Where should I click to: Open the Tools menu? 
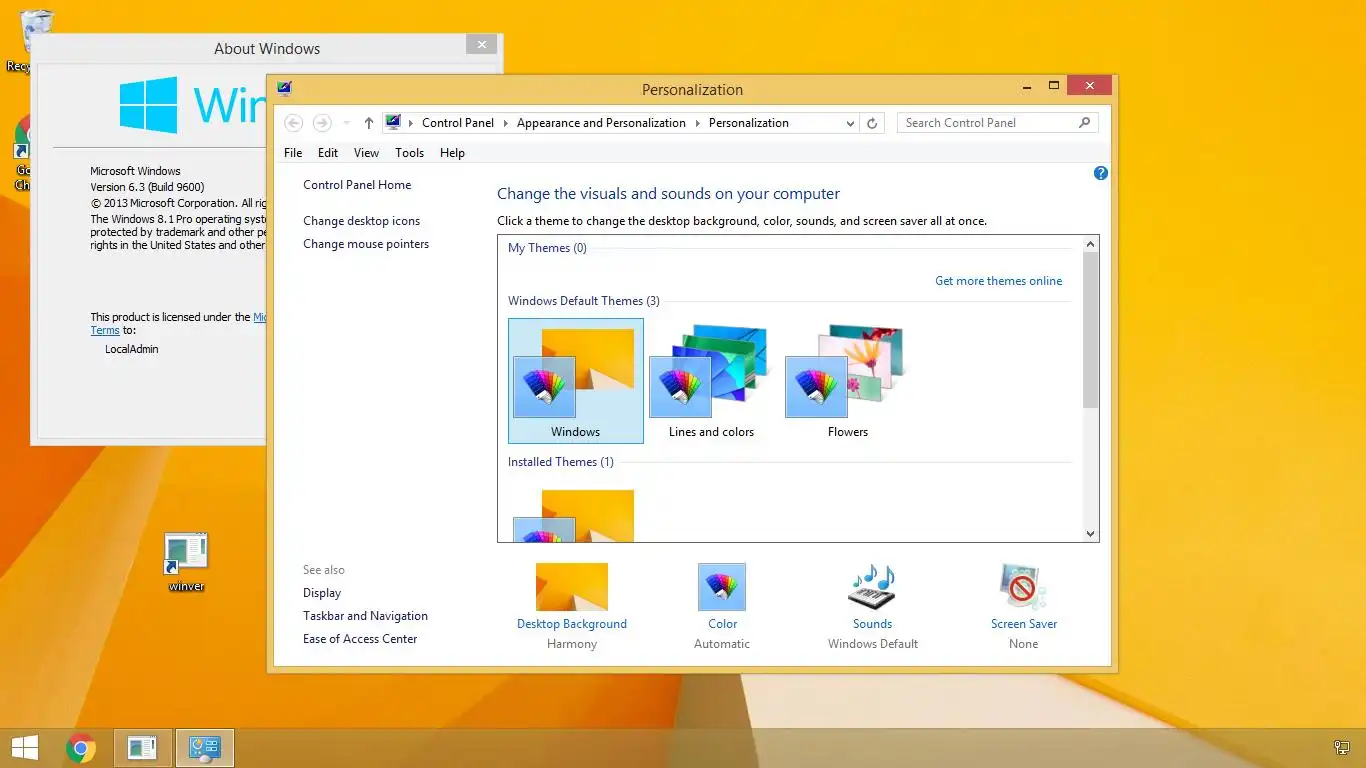pyautogui.click(x=409, y=153)
